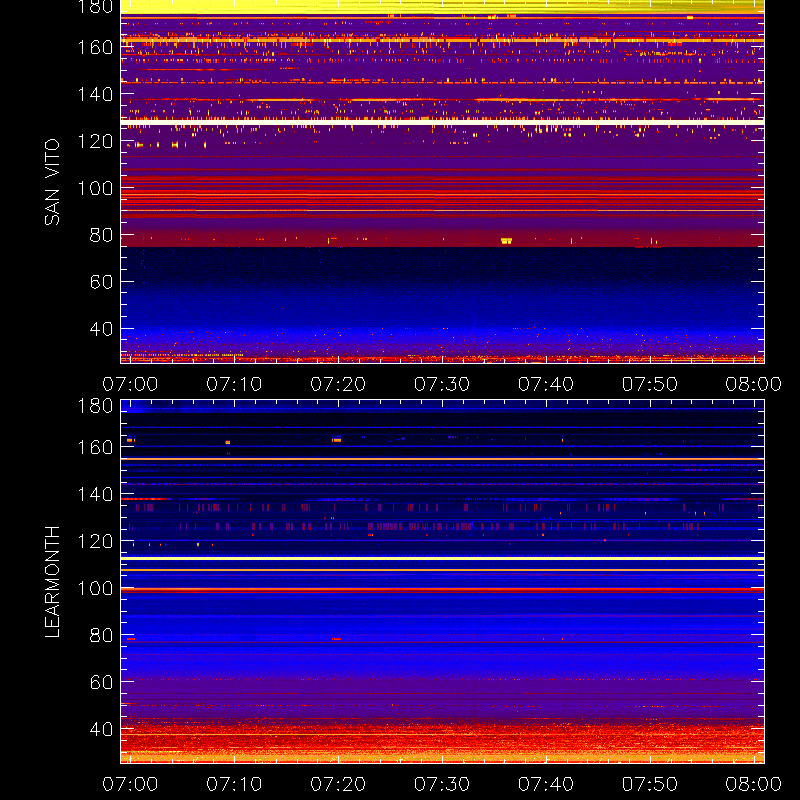The image size is (800, 800).
Task: Click 07:20 under the SAN VITO spectrogram
Action: click(338, 384)
